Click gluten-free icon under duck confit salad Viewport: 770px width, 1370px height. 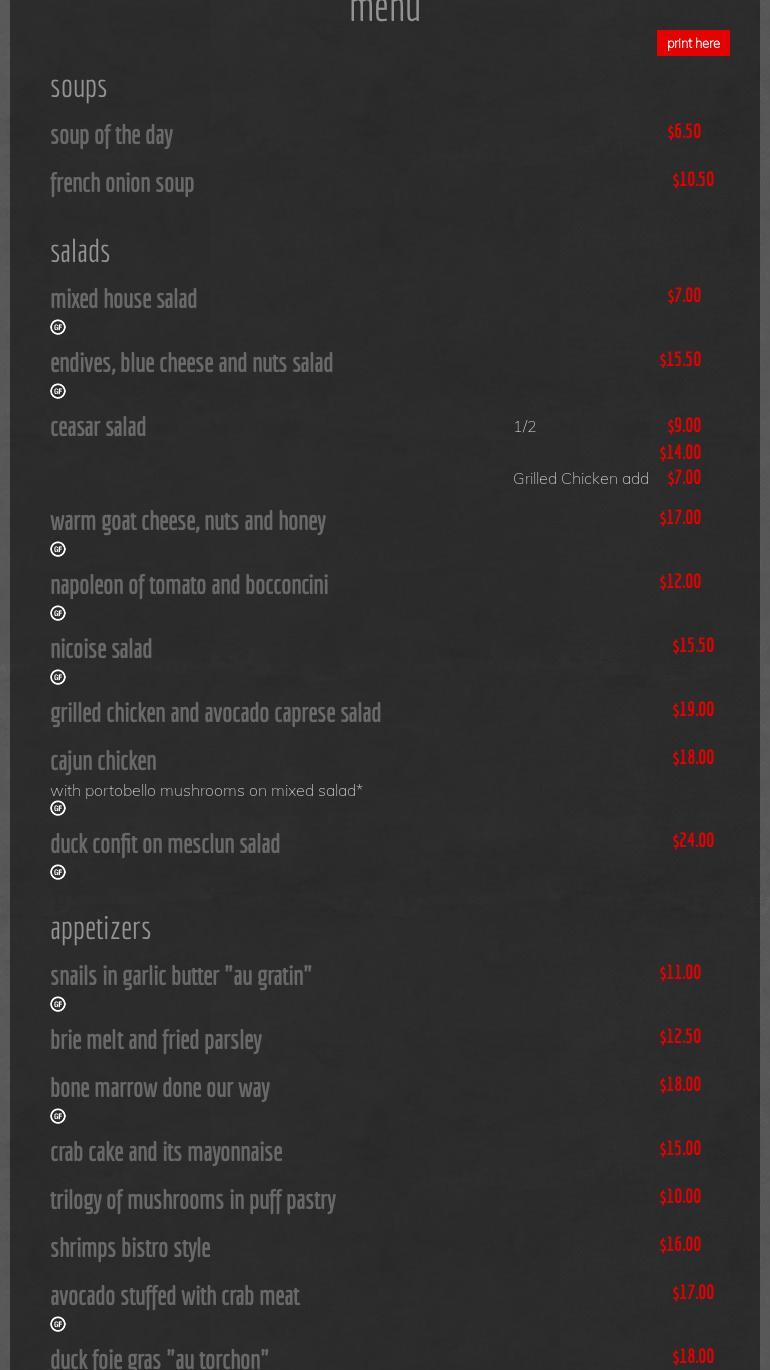coord(58,872)
